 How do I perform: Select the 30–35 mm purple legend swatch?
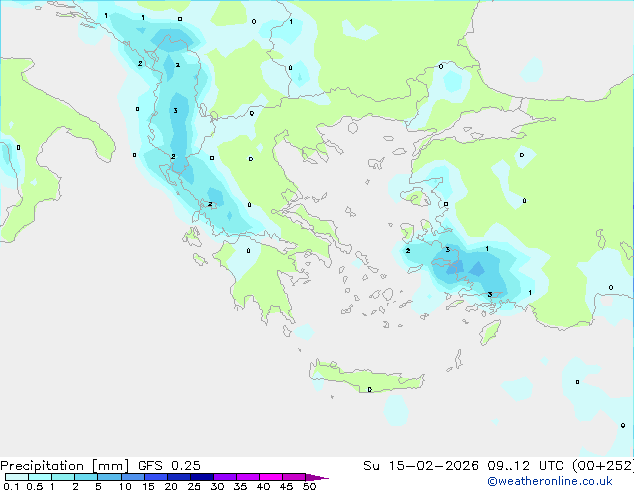pos(224,477)
